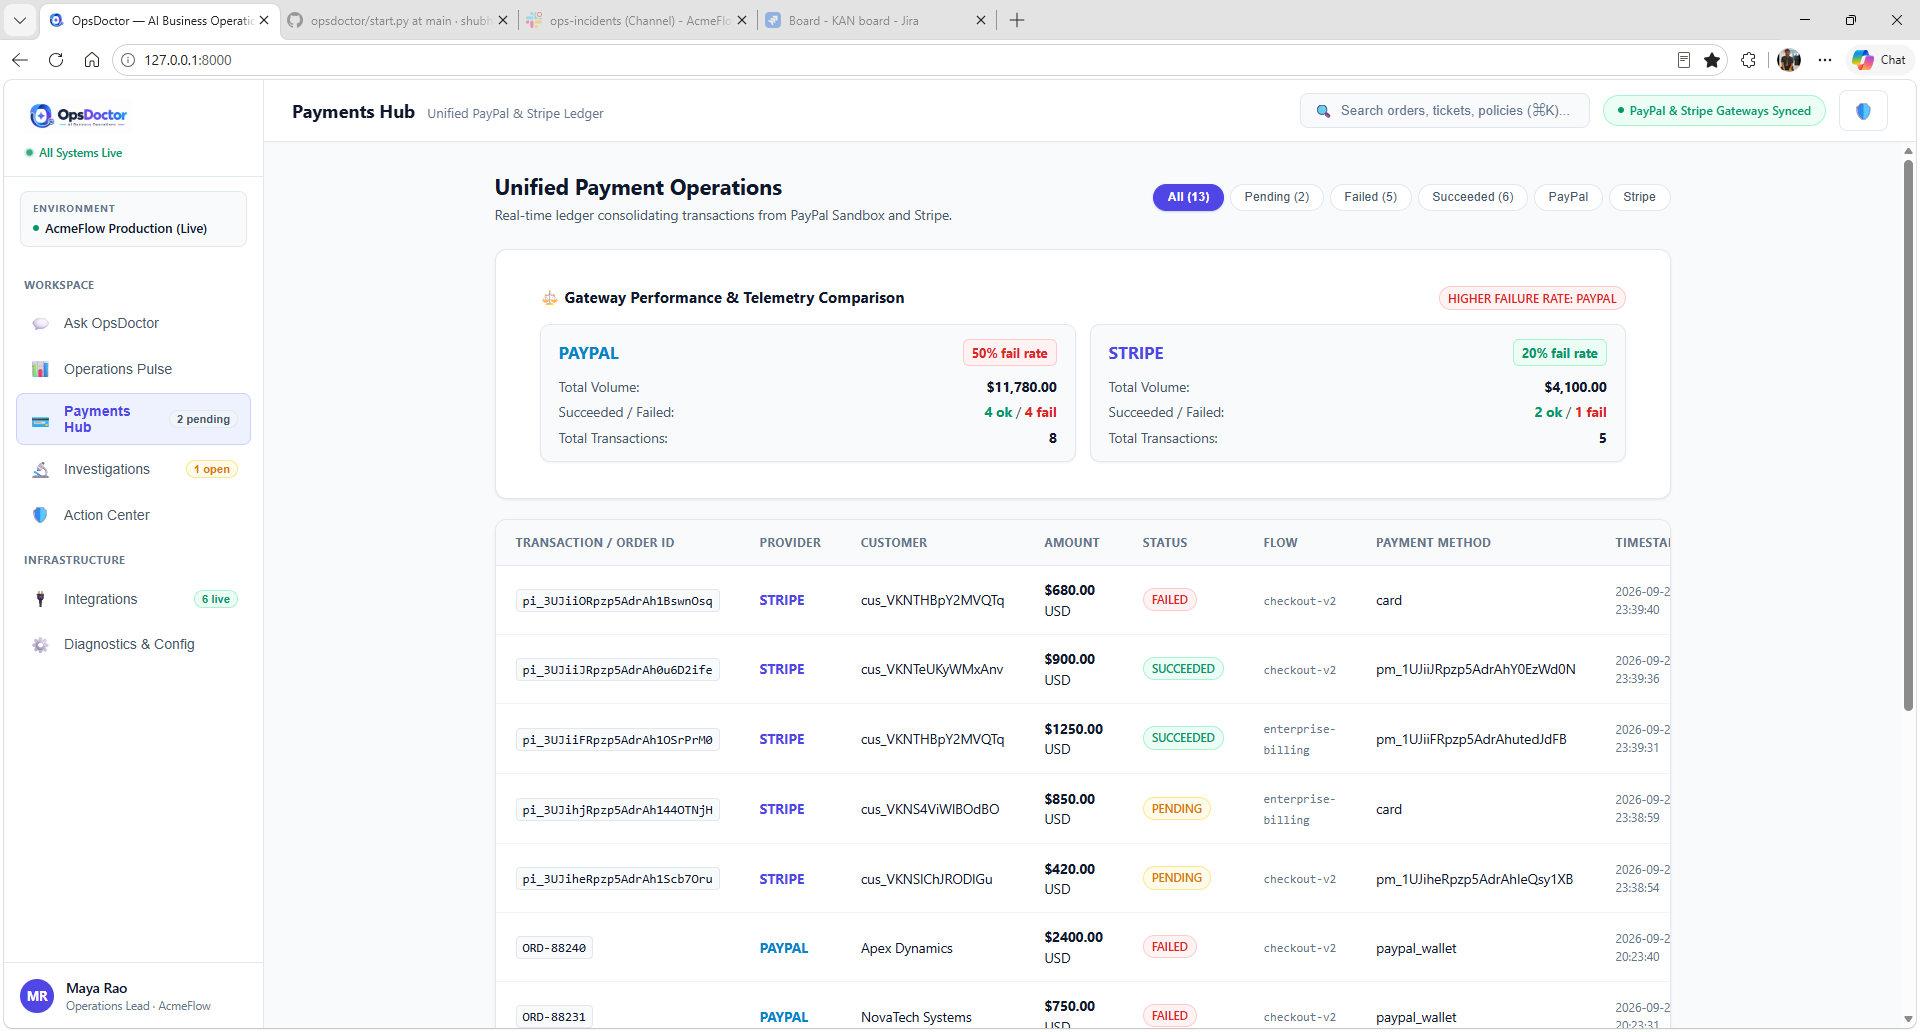Screen dimensions: 1920x1032
Task: Click the MR user avatar
Action: (37, 996)
